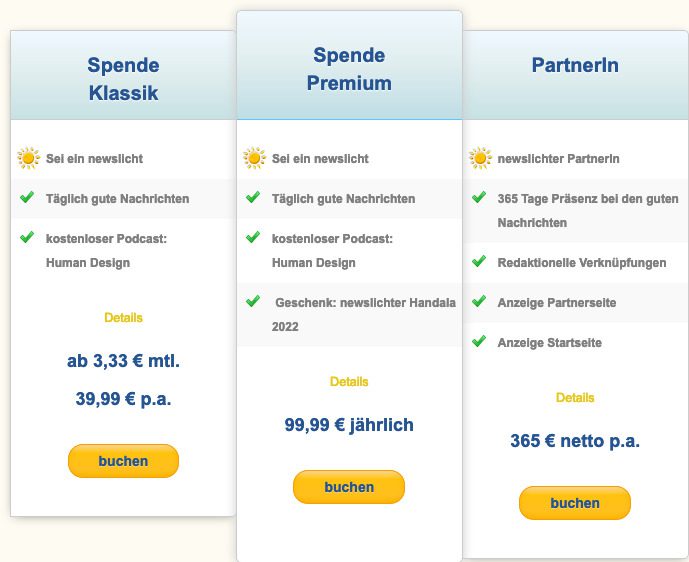Open Details link under PartnerIn
This screenshot has width=689, height=562.
coord(575,398)
